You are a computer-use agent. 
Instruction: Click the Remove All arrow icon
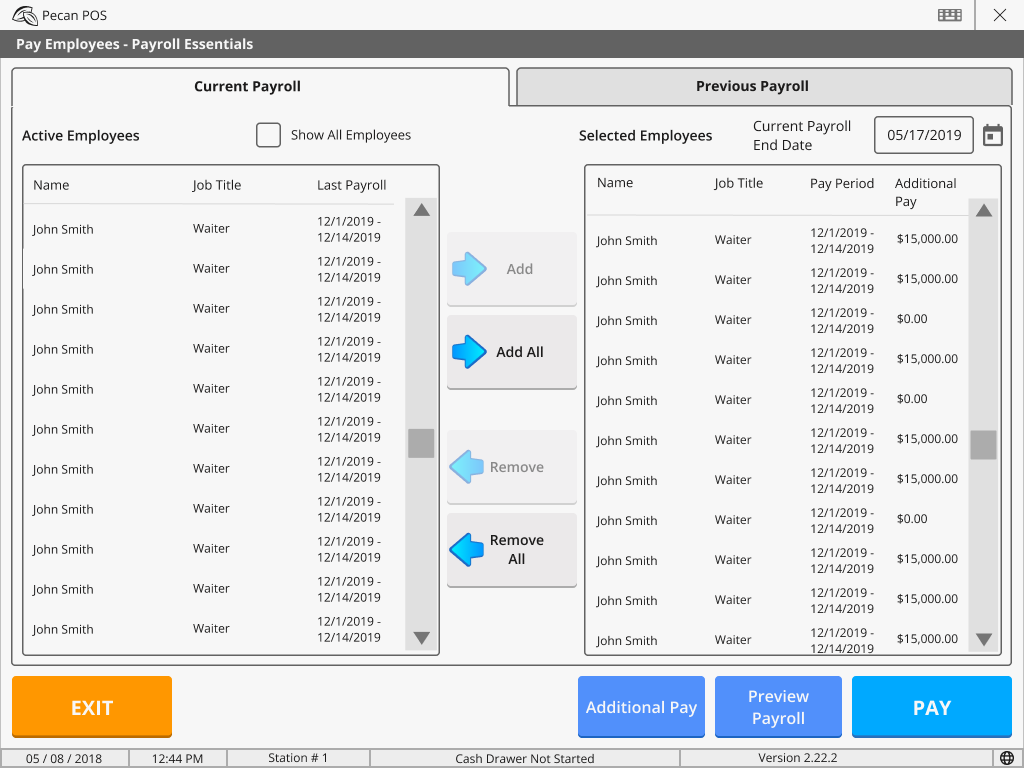[x=468, y=549]
